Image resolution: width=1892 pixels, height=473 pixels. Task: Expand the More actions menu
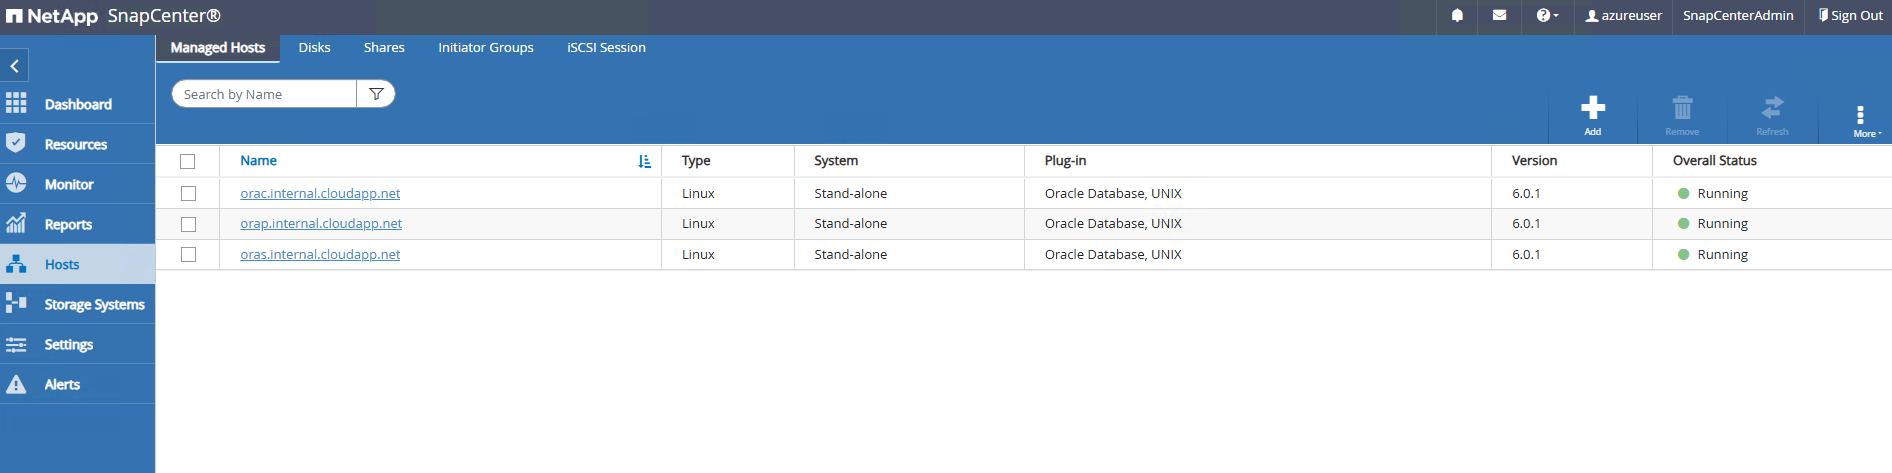[x=1862, y=120]
